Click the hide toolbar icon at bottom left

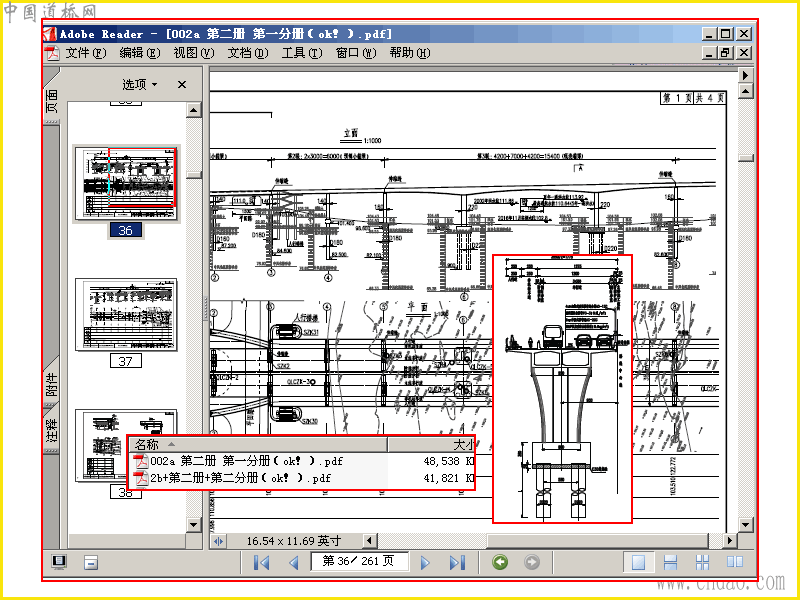[91, 563]
